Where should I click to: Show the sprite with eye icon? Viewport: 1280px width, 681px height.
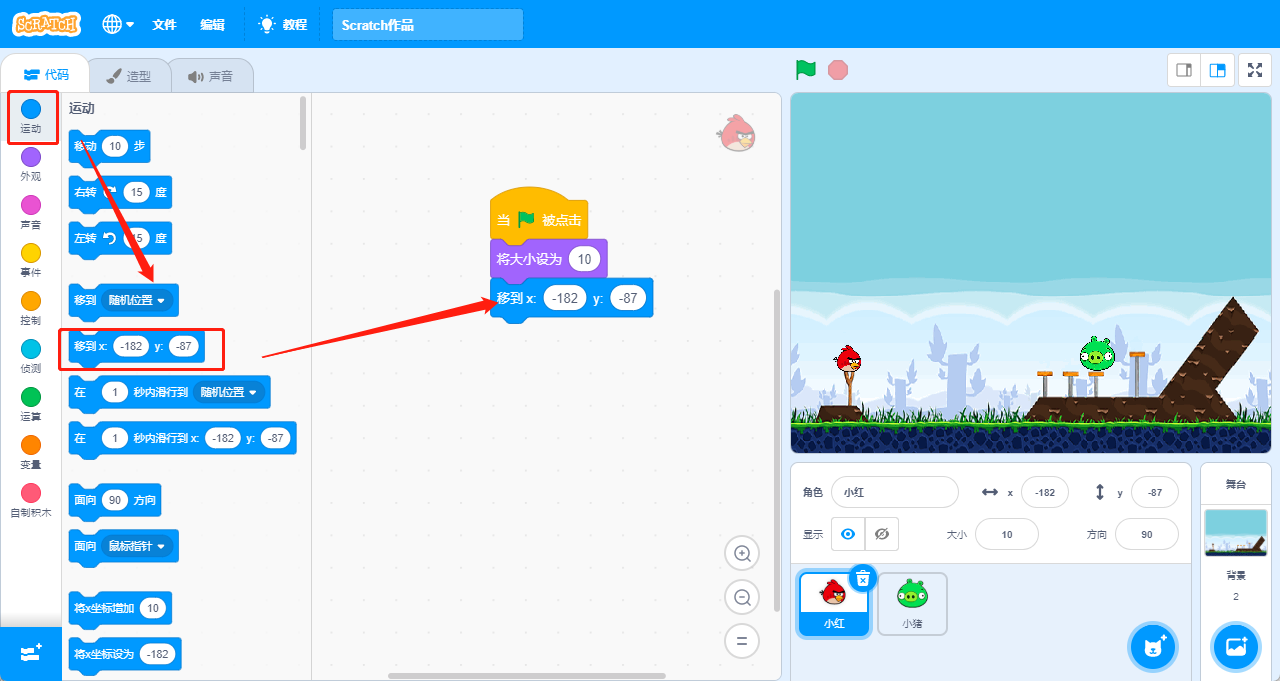848,534
